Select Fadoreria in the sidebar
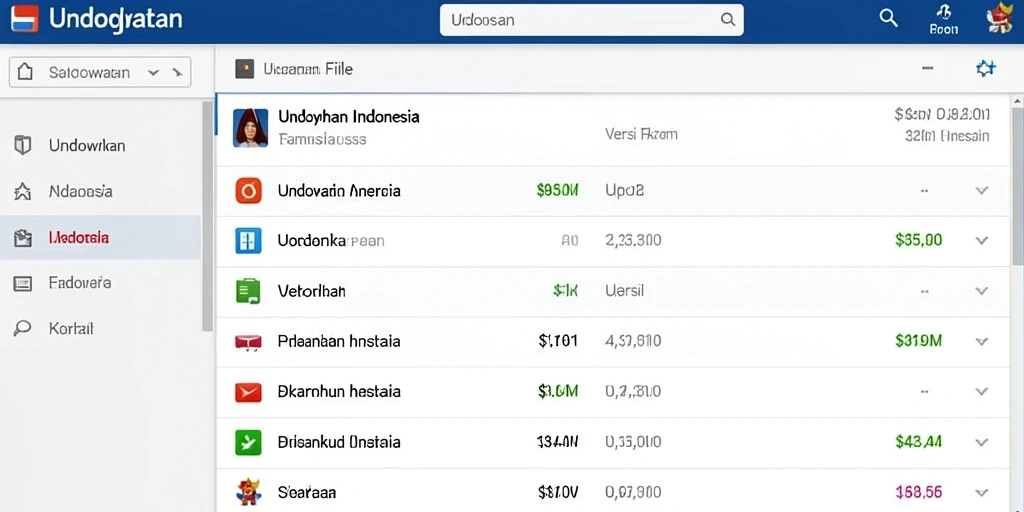Image resolution: width=1024 pixels, height=512 pixels. (101, 283)
